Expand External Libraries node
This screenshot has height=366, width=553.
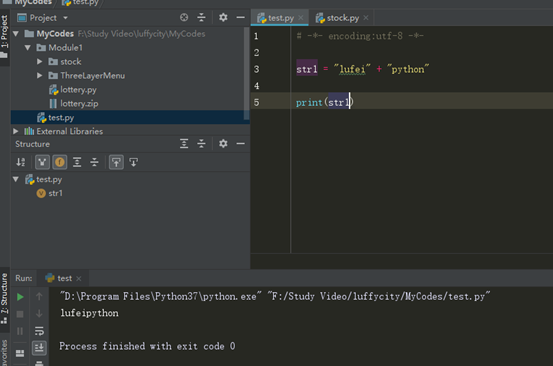click(16, 131)
